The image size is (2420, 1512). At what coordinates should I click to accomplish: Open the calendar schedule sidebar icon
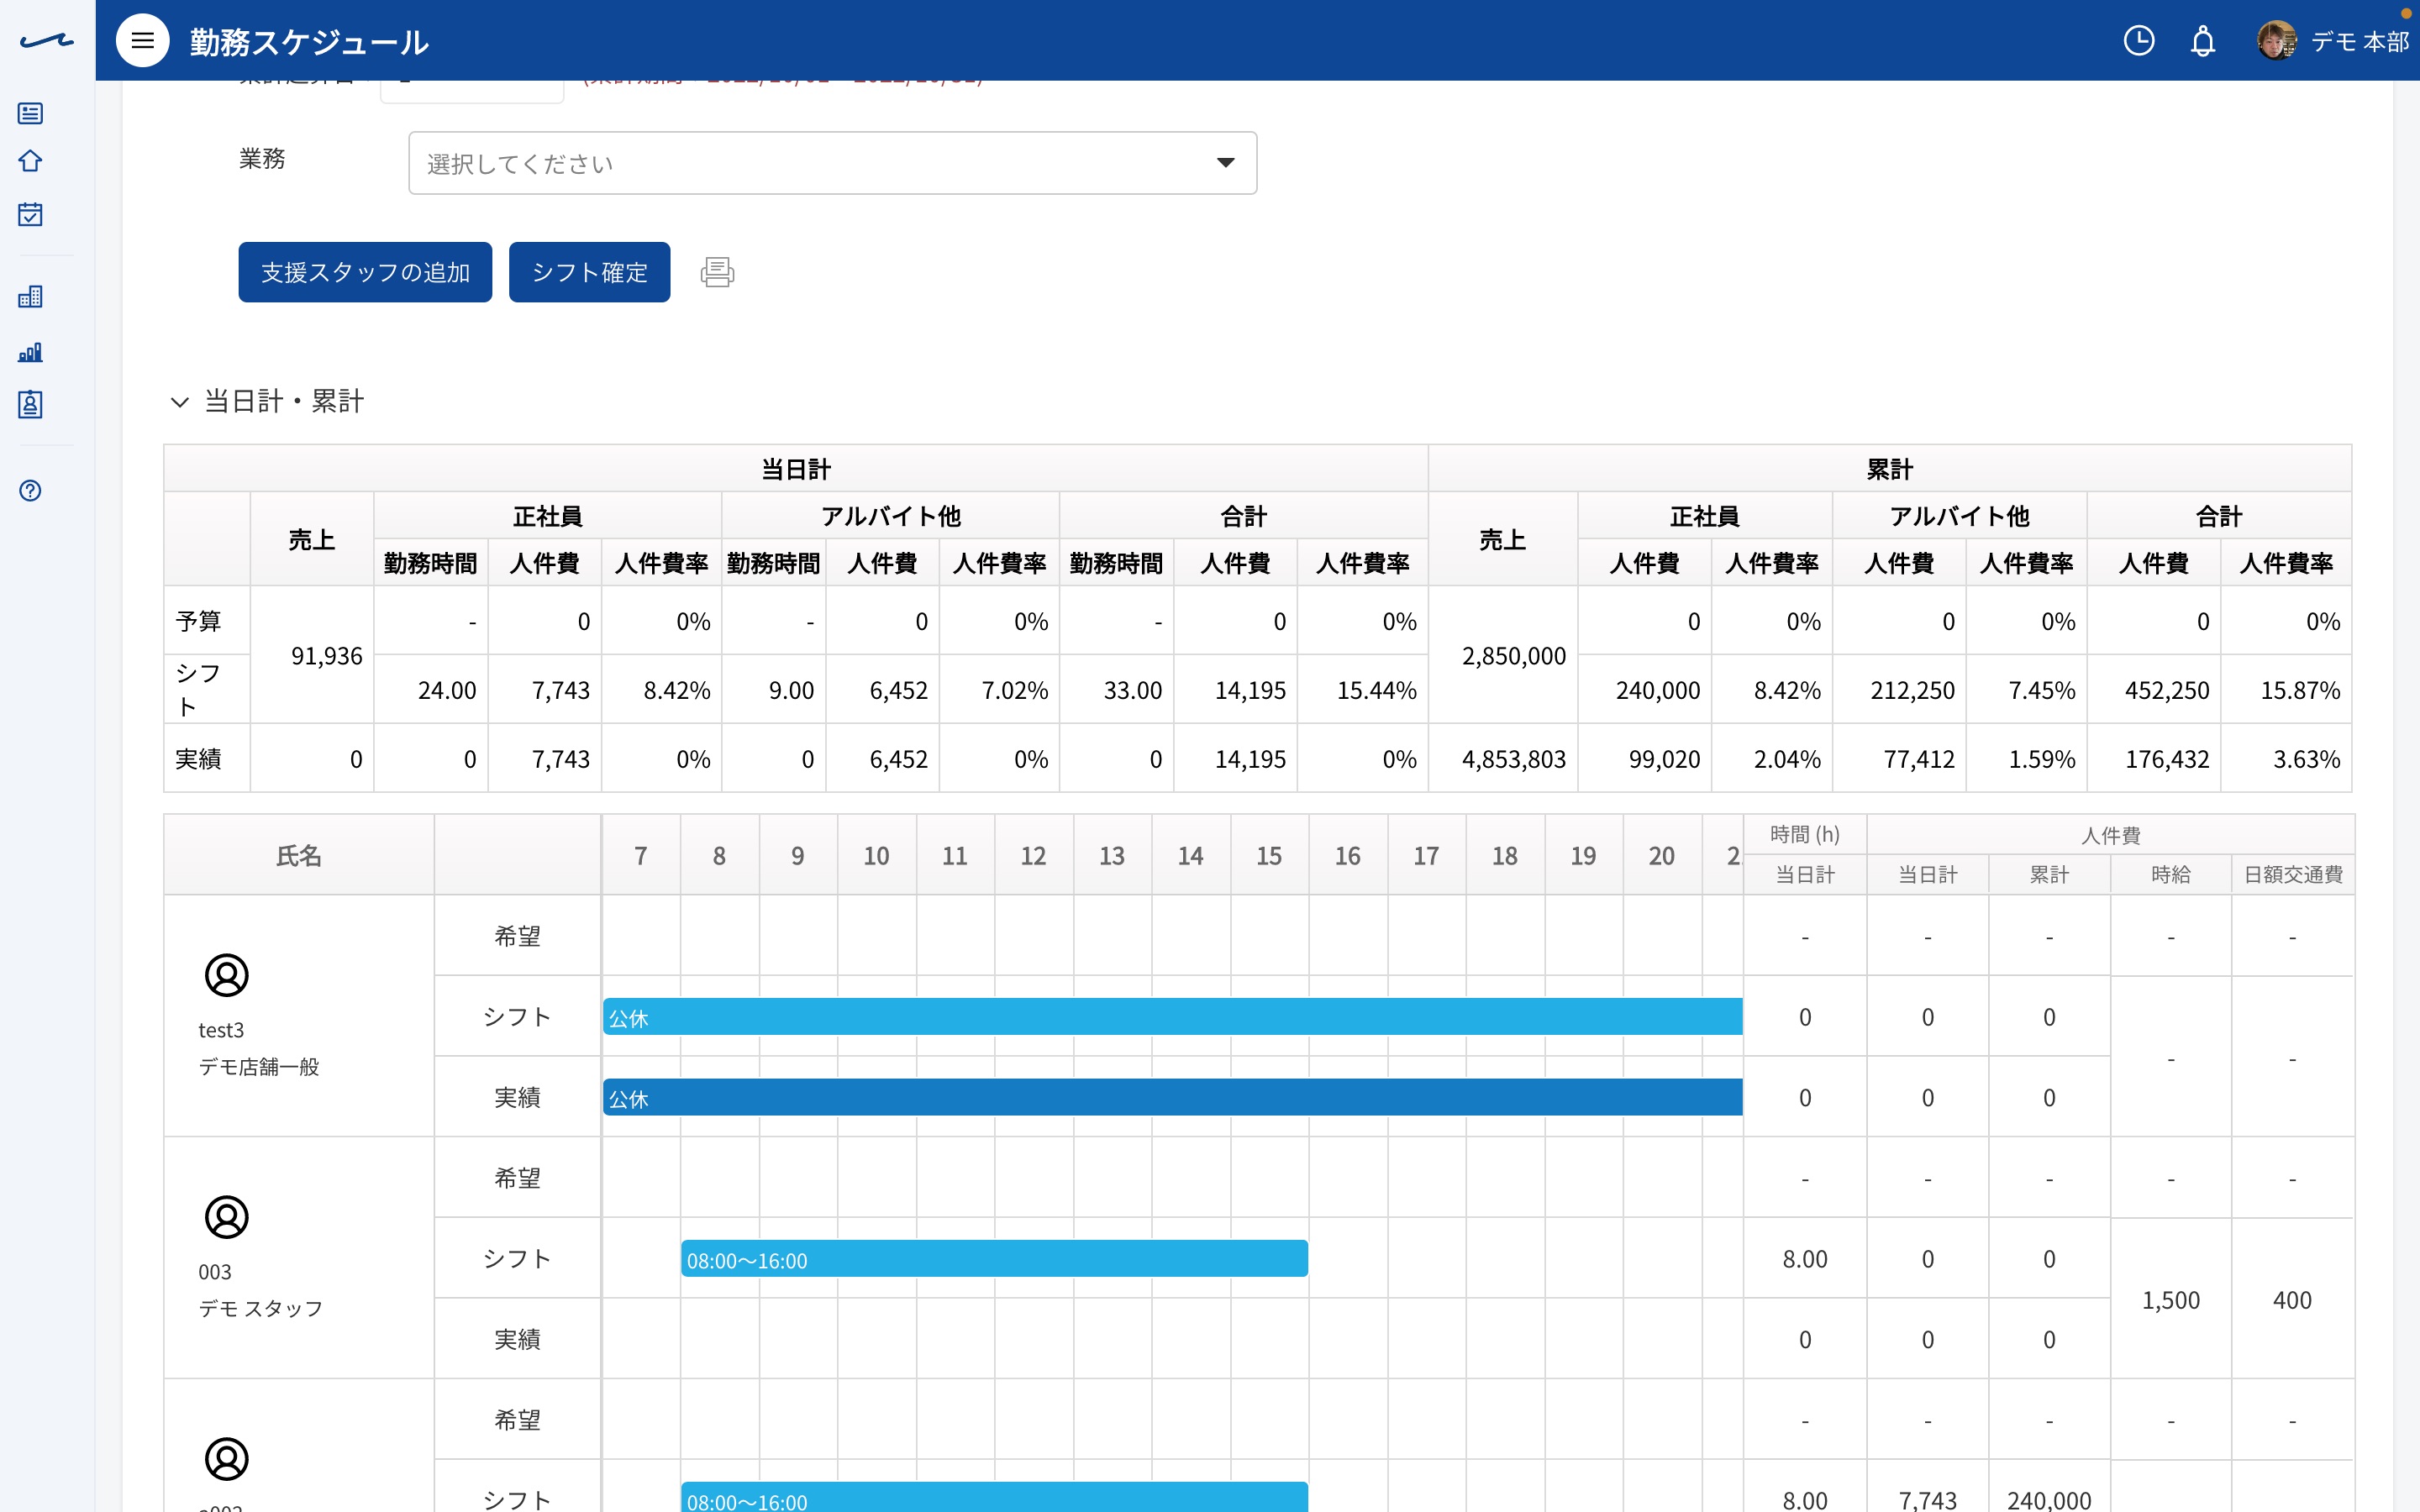[31, 214]
